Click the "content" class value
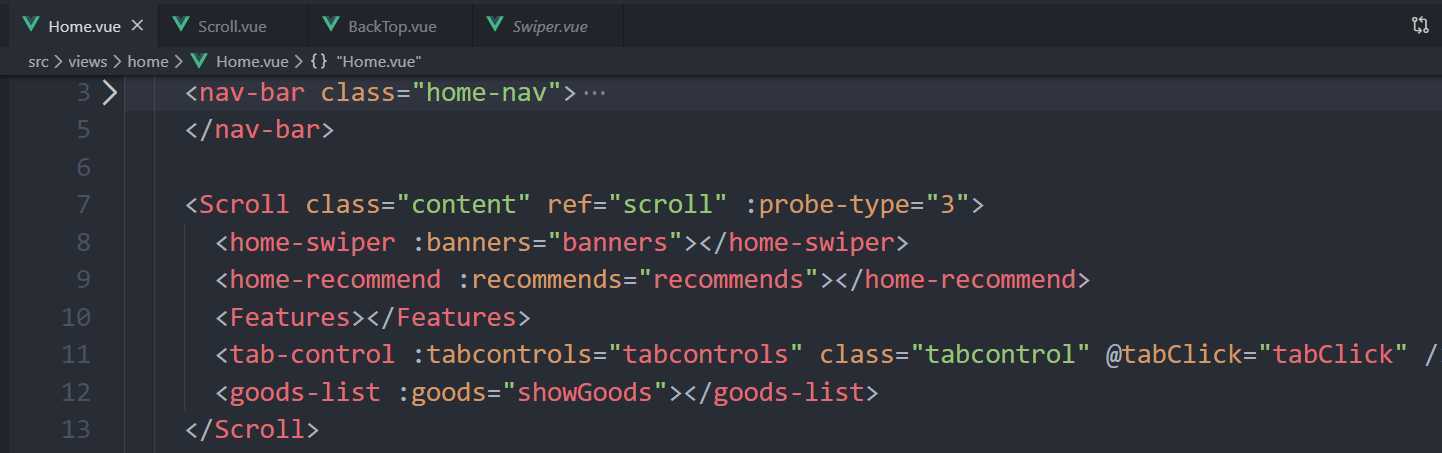 point(464,205)
